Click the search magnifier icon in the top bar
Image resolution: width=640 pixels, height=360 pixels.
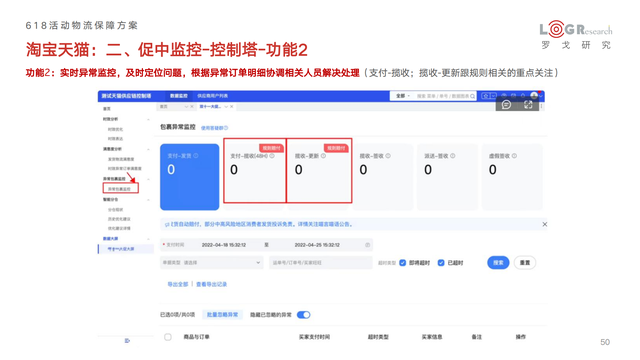[472, 96]
